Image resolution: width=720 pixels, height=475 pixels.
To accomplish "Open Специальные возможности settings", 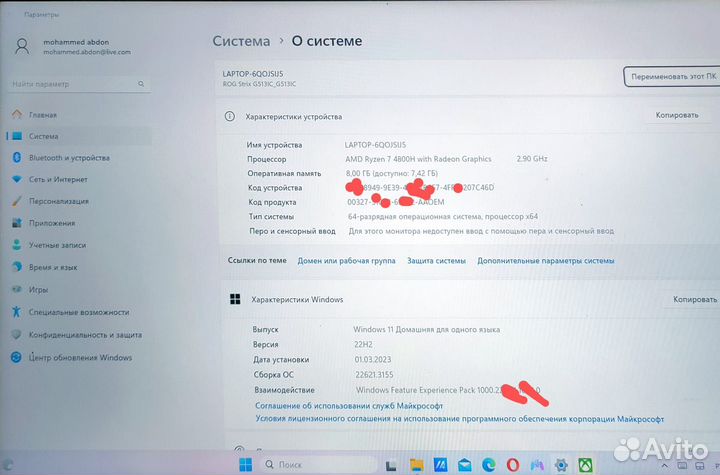I will (x=78, y=312).
